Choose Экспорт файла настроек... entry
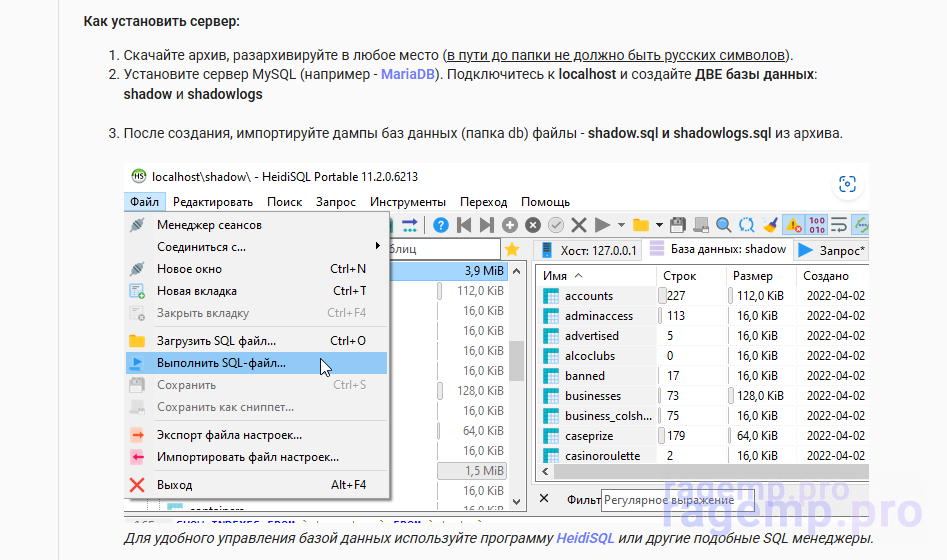 click(x=257, y=435)
